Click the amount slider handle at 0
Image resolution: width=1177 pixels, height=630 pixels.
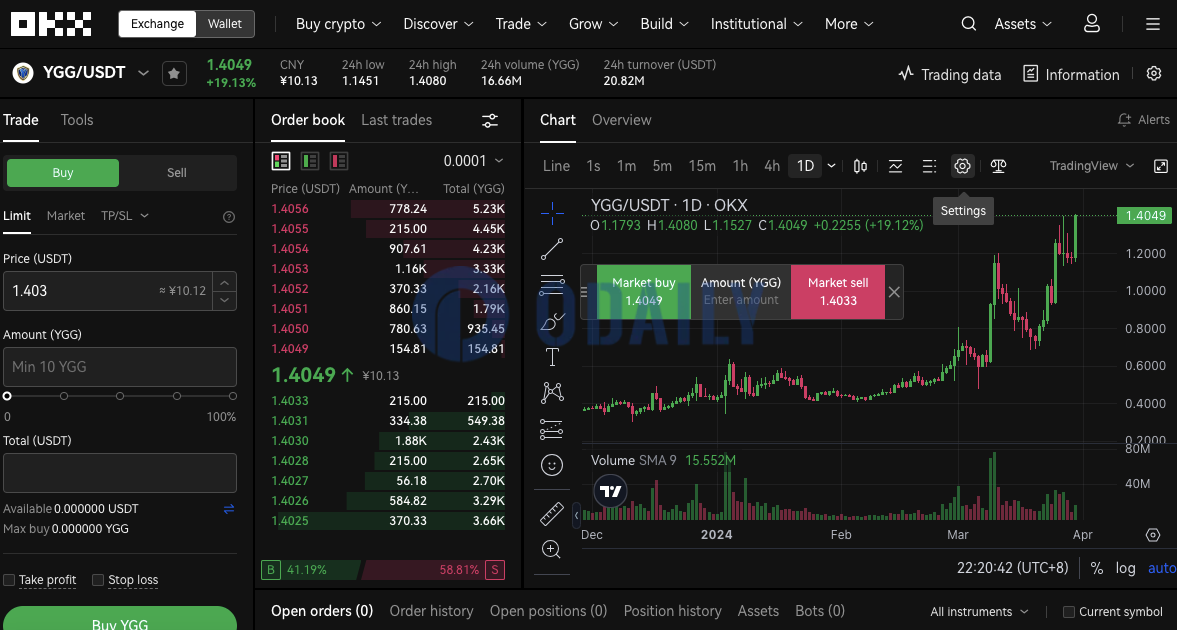[8, 396]
